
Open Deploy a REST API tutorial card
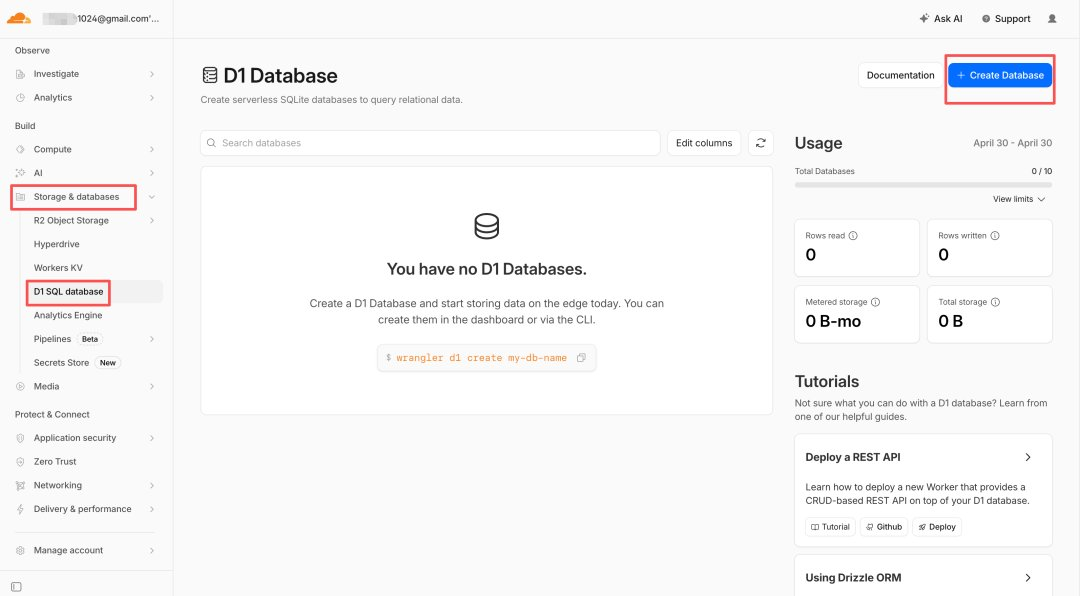(x=923, y=490)
